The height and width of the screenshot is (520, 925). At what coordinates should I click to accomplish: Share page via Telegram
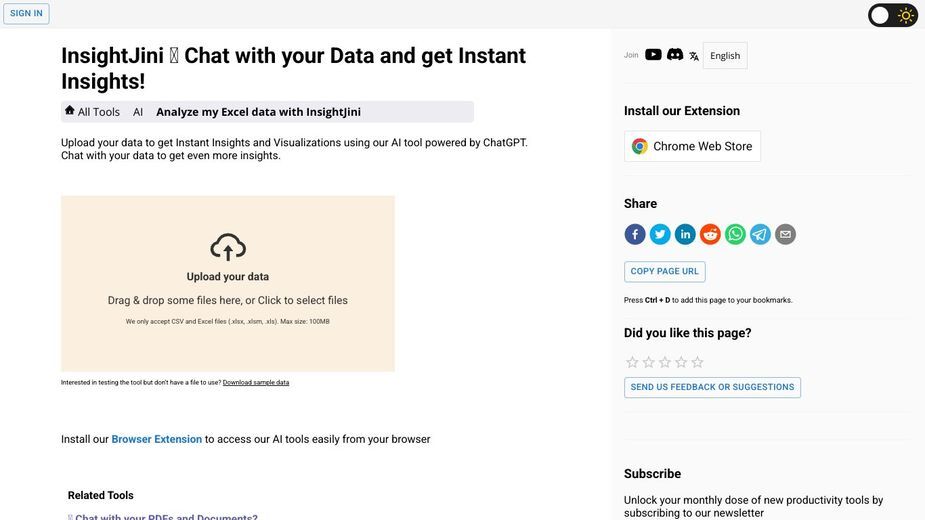tap(760, 234)
